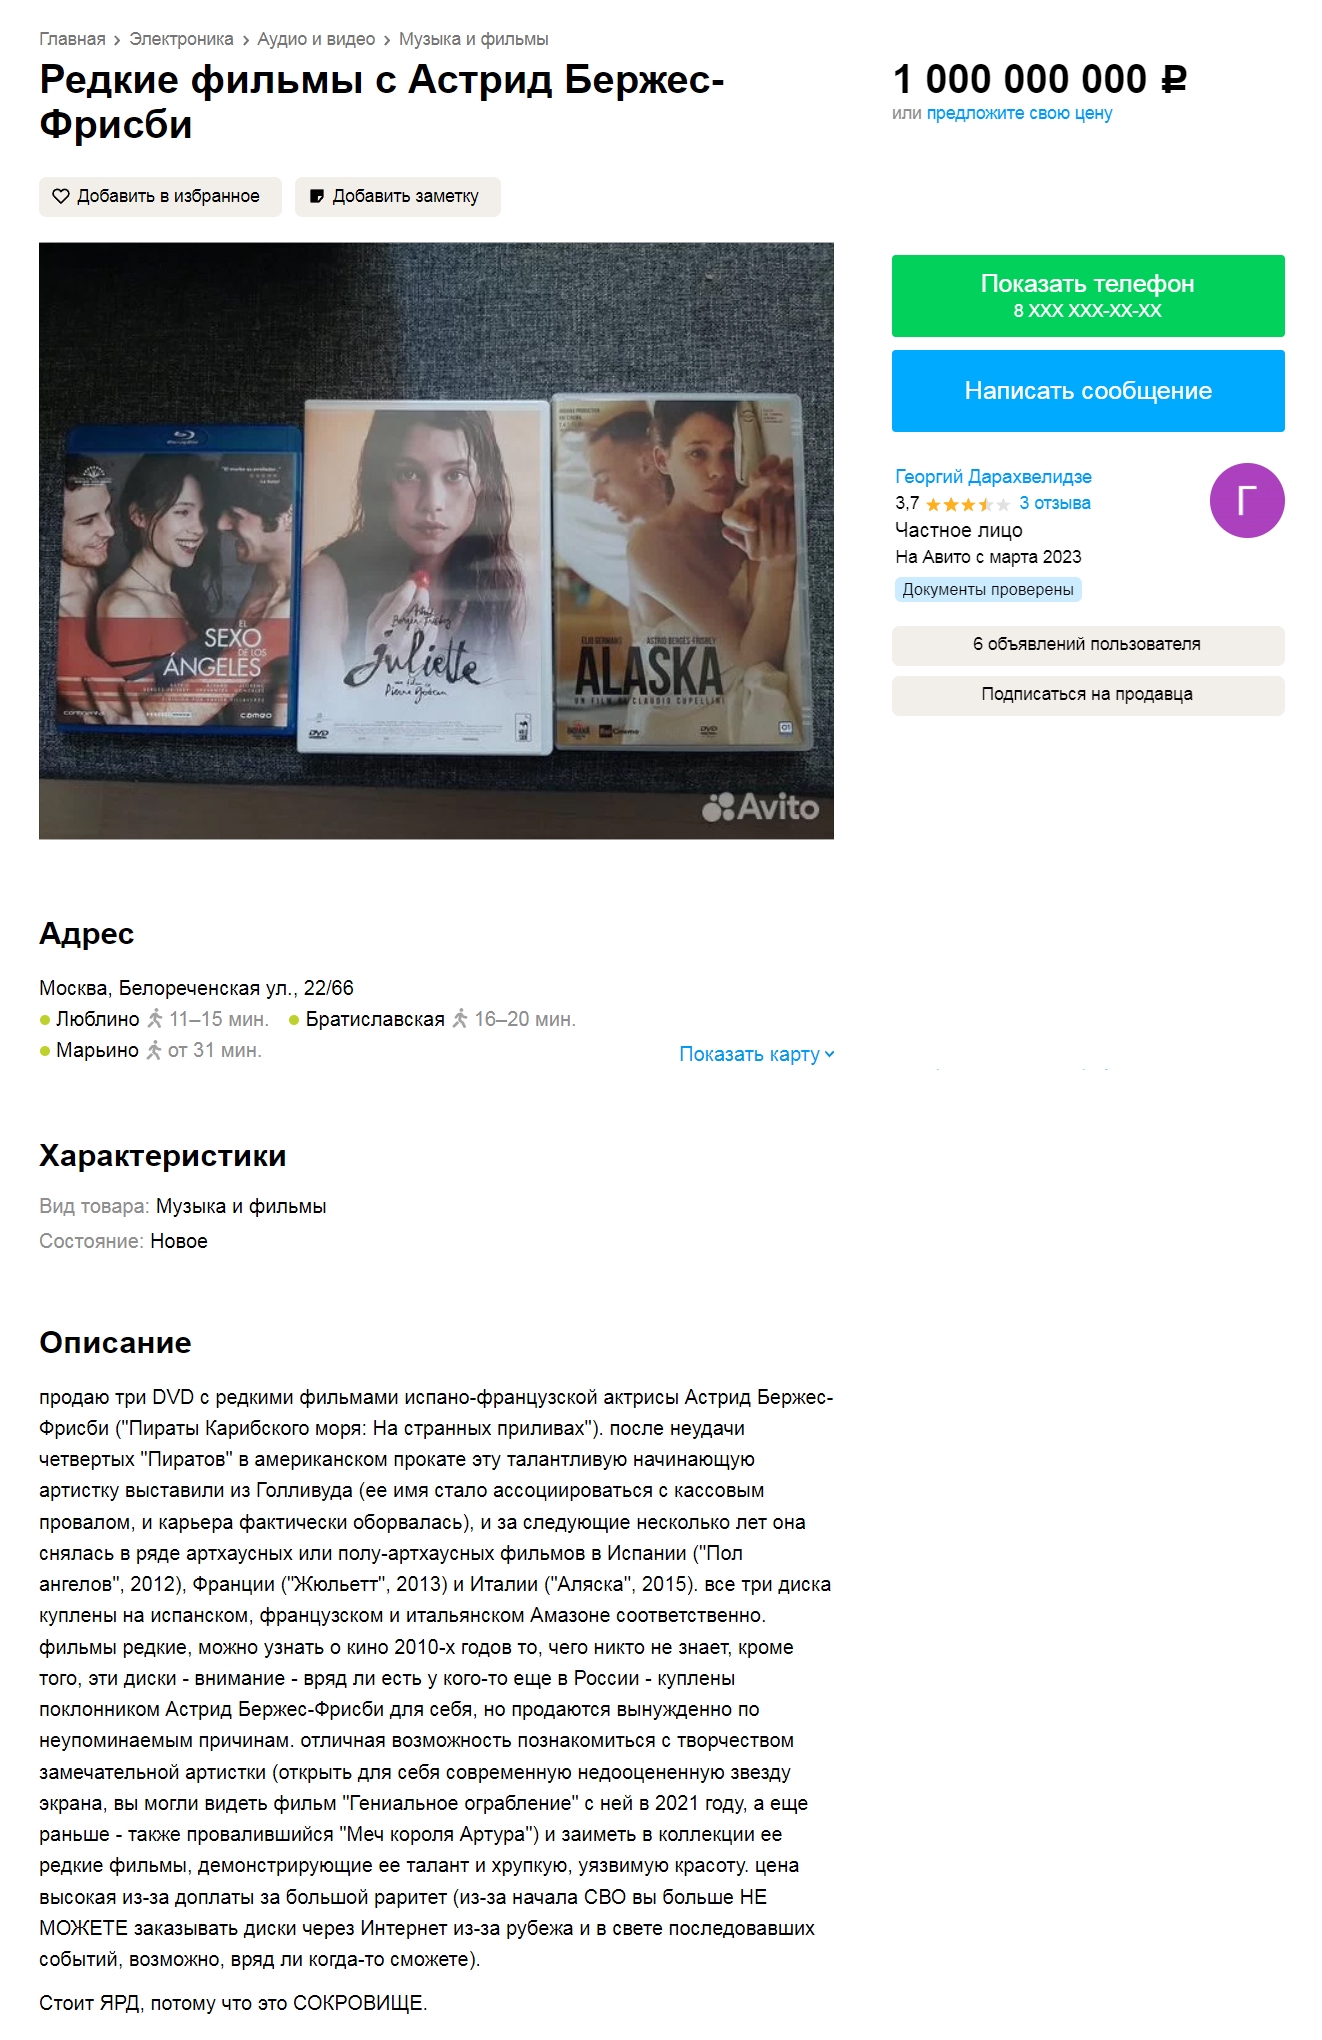Open Музыка и фильмы breadcrumb

point(474,39)
